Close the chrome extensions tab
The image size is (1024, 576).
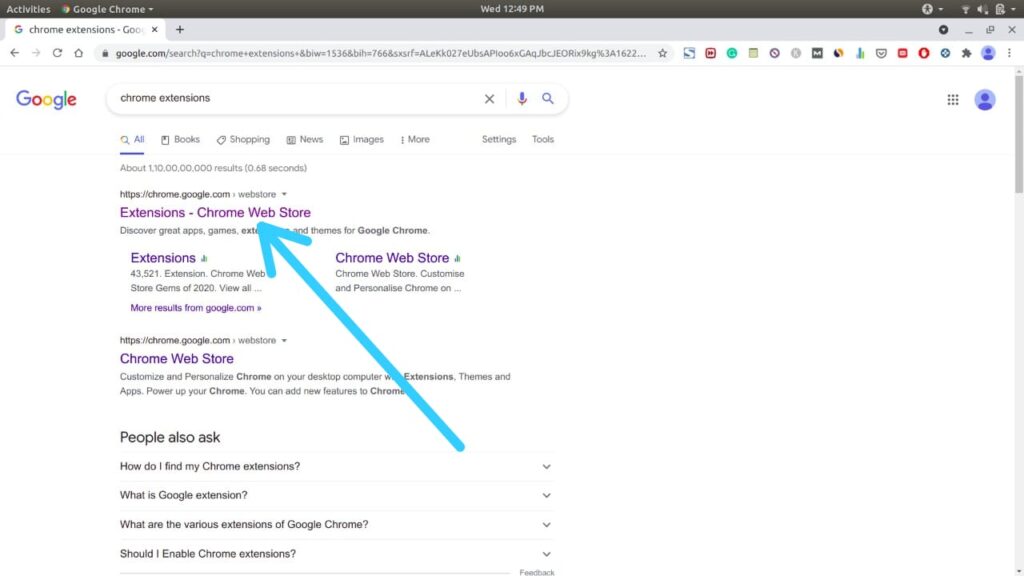[154, 29]
